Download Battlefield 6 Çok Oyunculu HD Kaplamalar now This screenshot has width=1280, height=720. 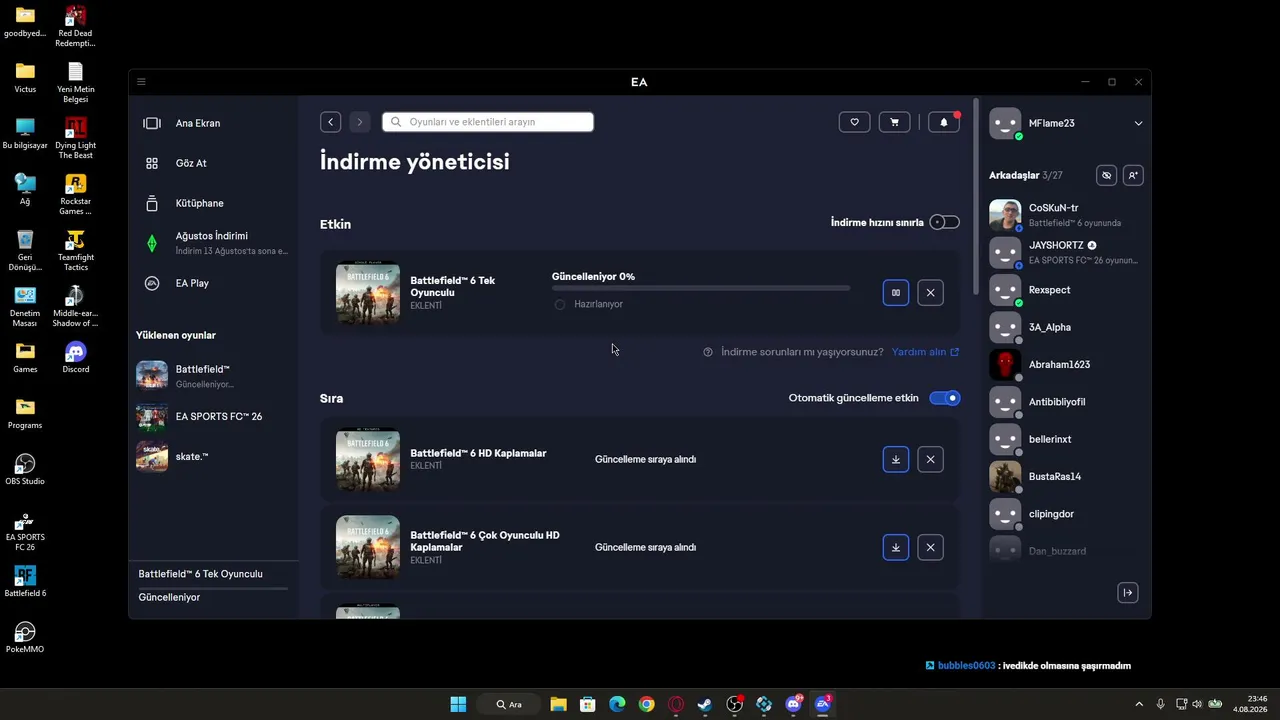(x=896, y=548)
